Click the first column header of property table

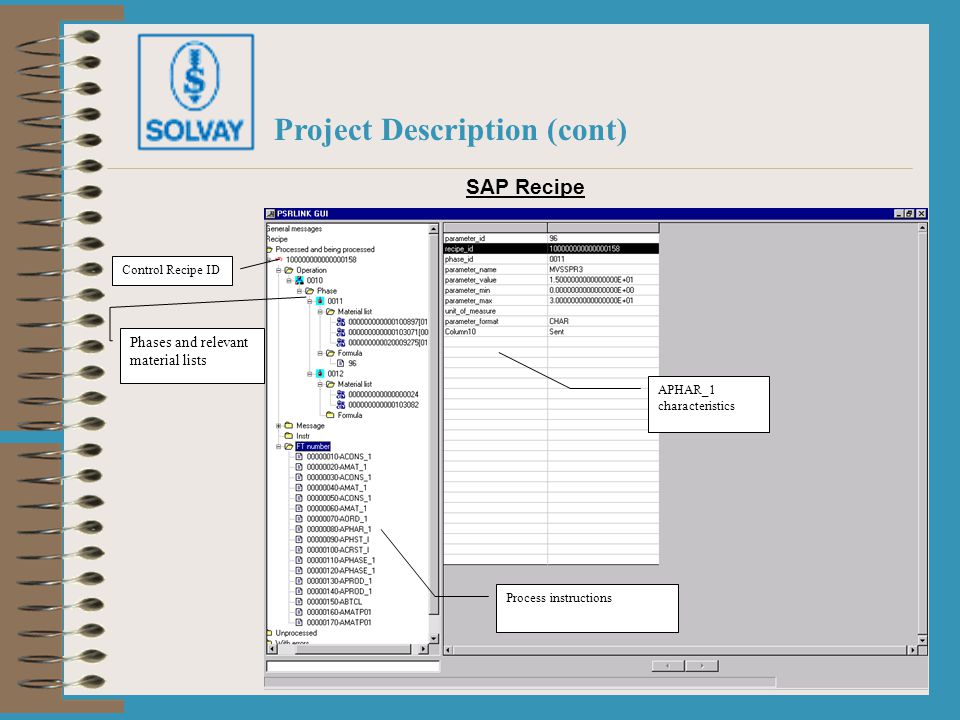pyautogui.click(x=495, y=228)
